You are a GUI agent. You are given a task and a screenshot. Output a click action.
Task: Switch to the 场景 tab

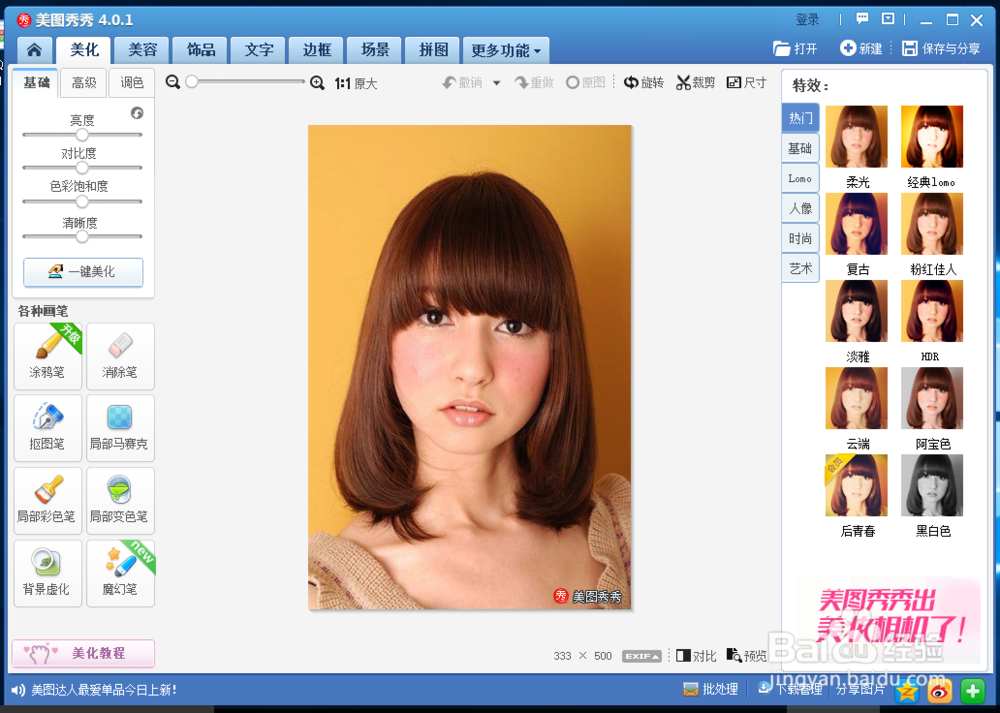pyautogui.click(x=375, y=50)
